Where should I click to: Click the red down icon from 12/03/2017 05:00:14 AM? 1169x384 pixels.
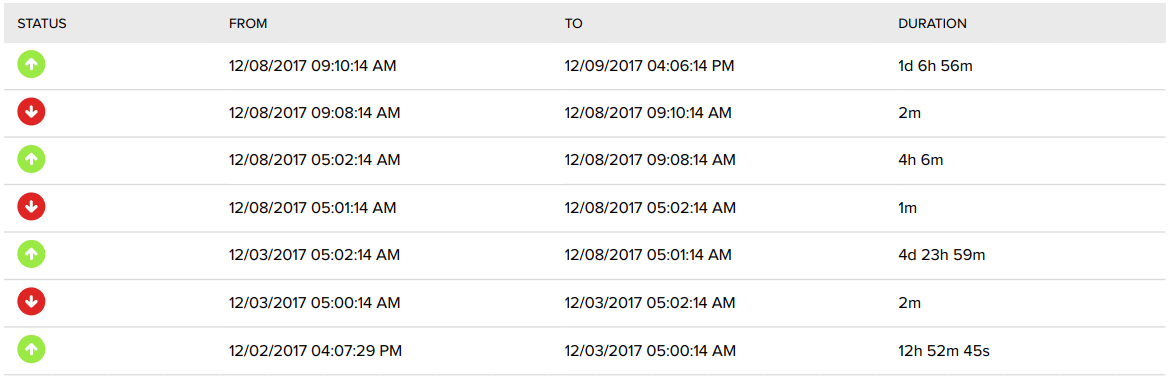point(31,303)
